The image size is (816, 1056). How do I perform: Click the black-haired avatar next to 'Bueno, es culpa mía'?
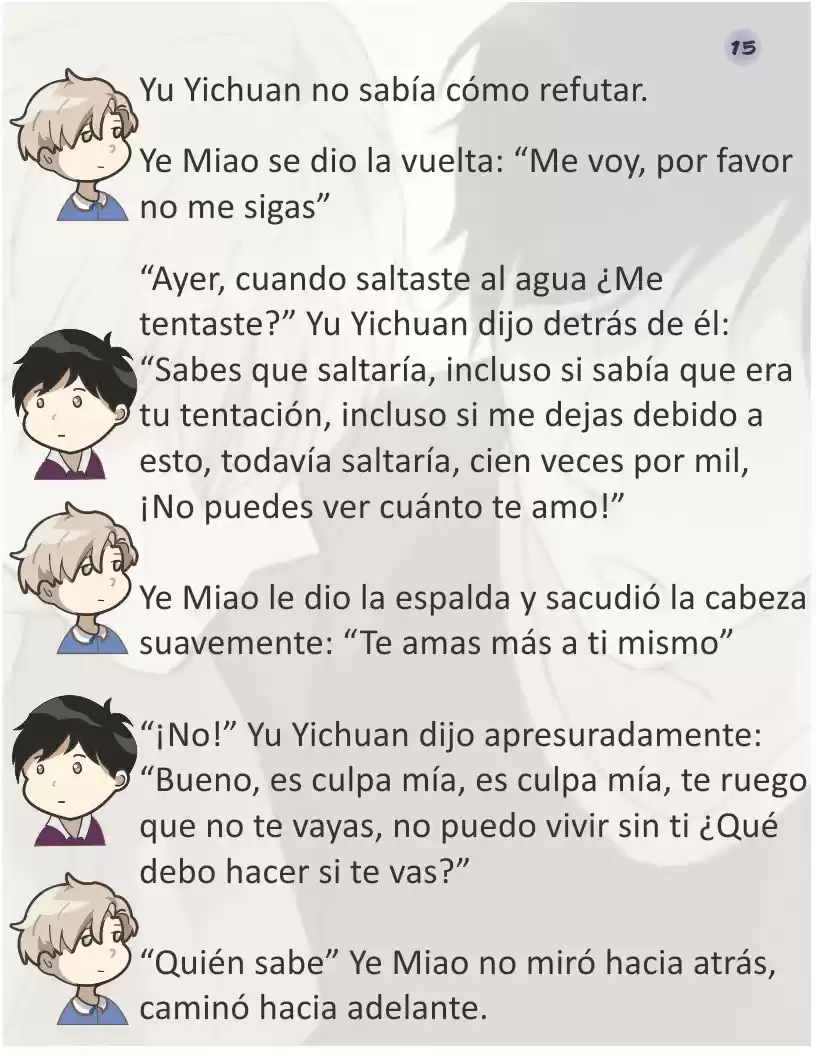click(70, 770)
